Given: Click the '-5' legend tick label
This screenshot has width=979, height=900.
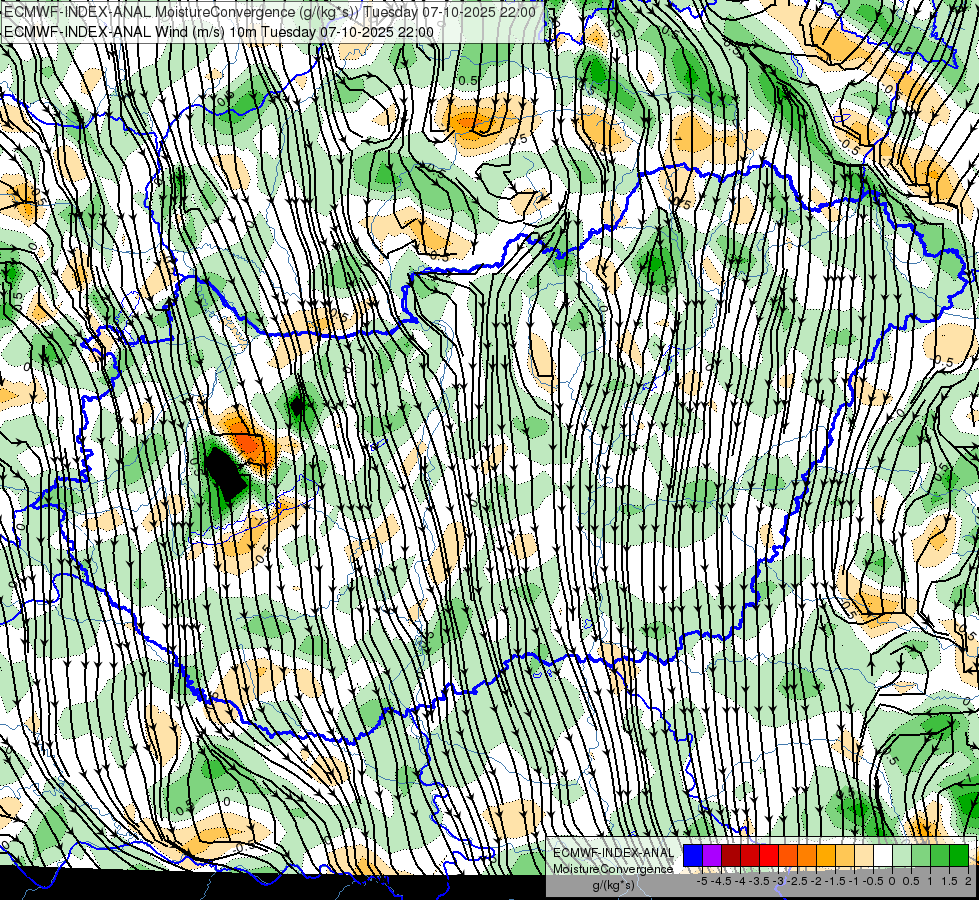Looking at the screenshot, I should point(702,881).
